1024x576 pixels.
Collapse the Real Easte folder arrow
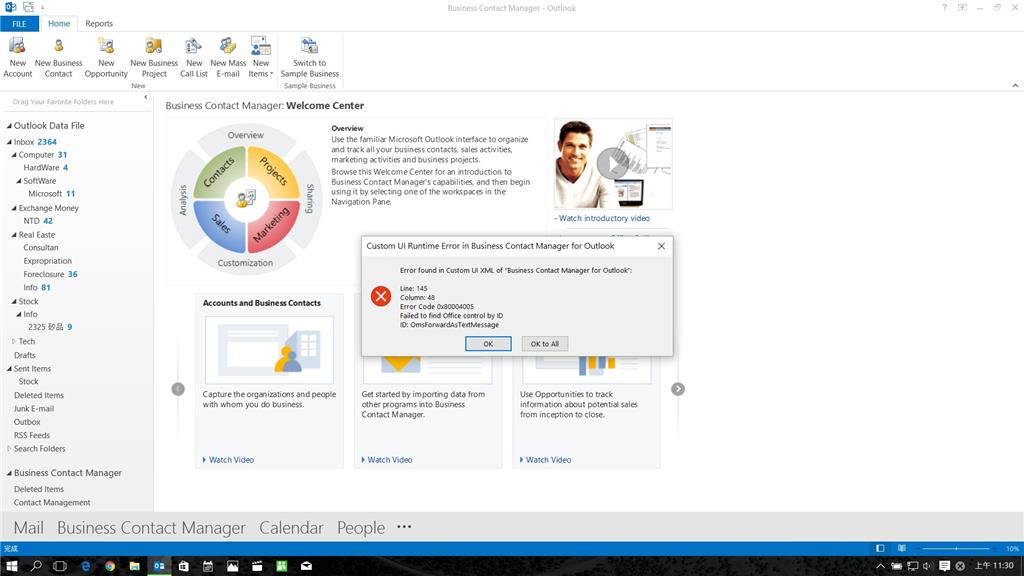(14, 235)
